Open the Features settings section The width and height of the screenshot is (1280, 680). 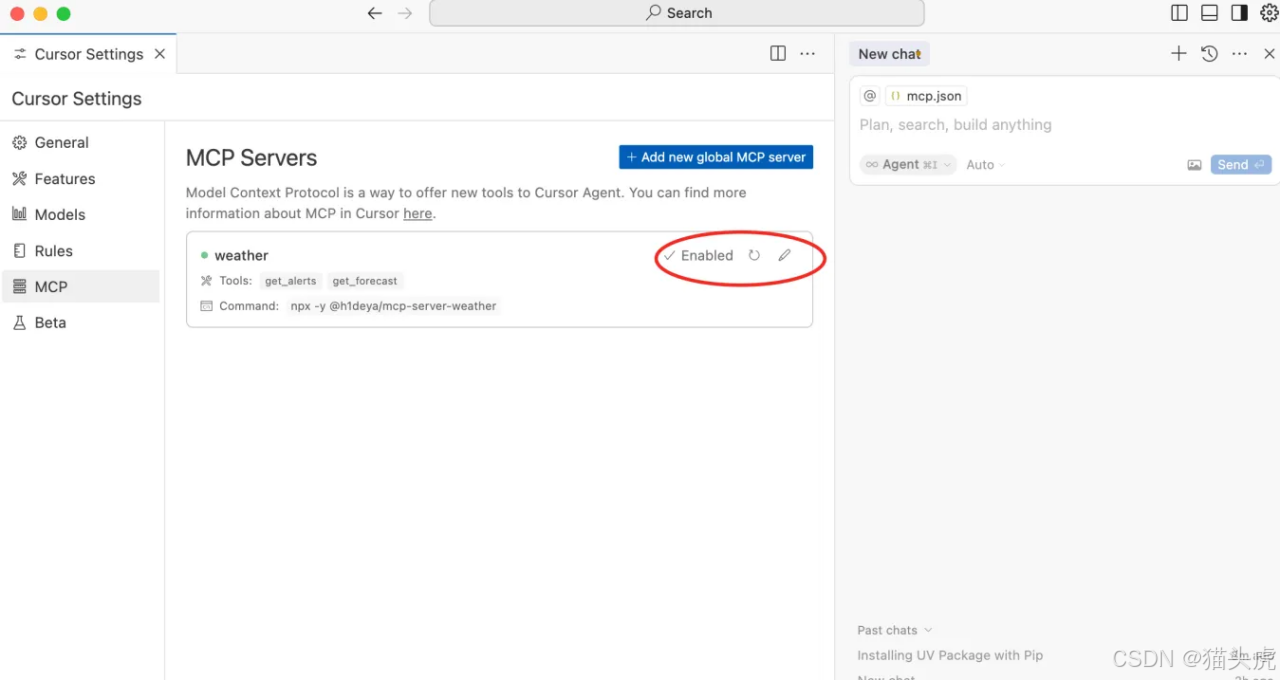click(x=80, y=179)
